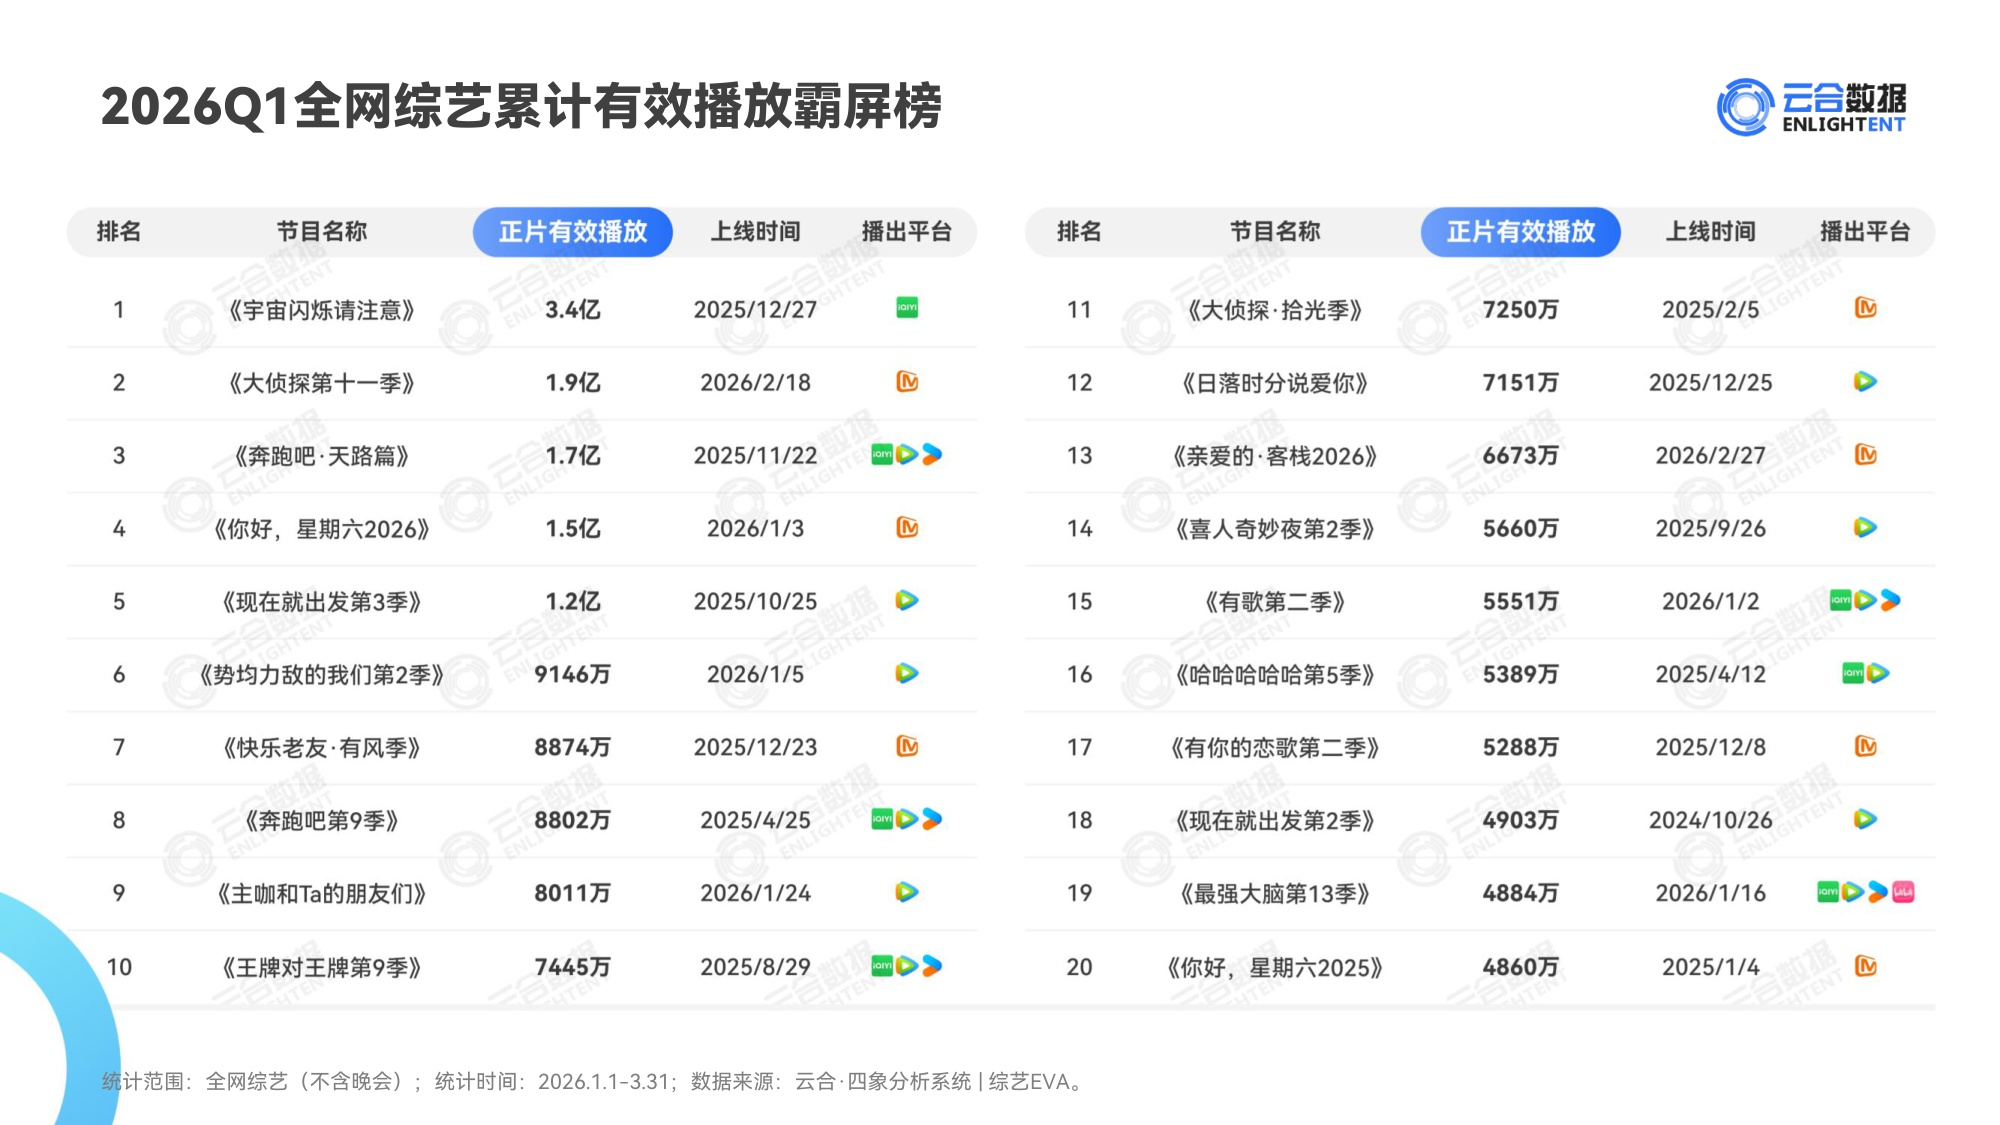Open the show 《大侦探·拾光季》
This screenshot has height=1125, width=2000.
tap(1275, 308)
